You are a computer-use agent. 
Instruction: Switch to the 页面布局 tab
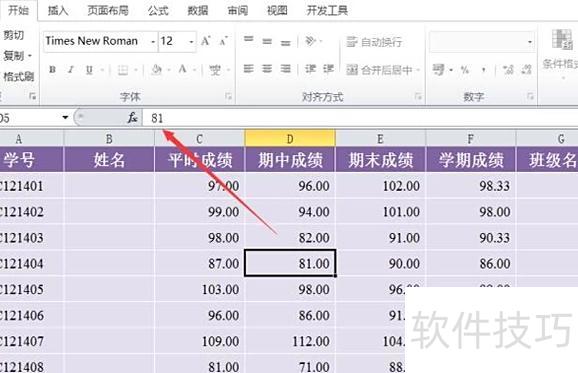click(x=108, y=10)
